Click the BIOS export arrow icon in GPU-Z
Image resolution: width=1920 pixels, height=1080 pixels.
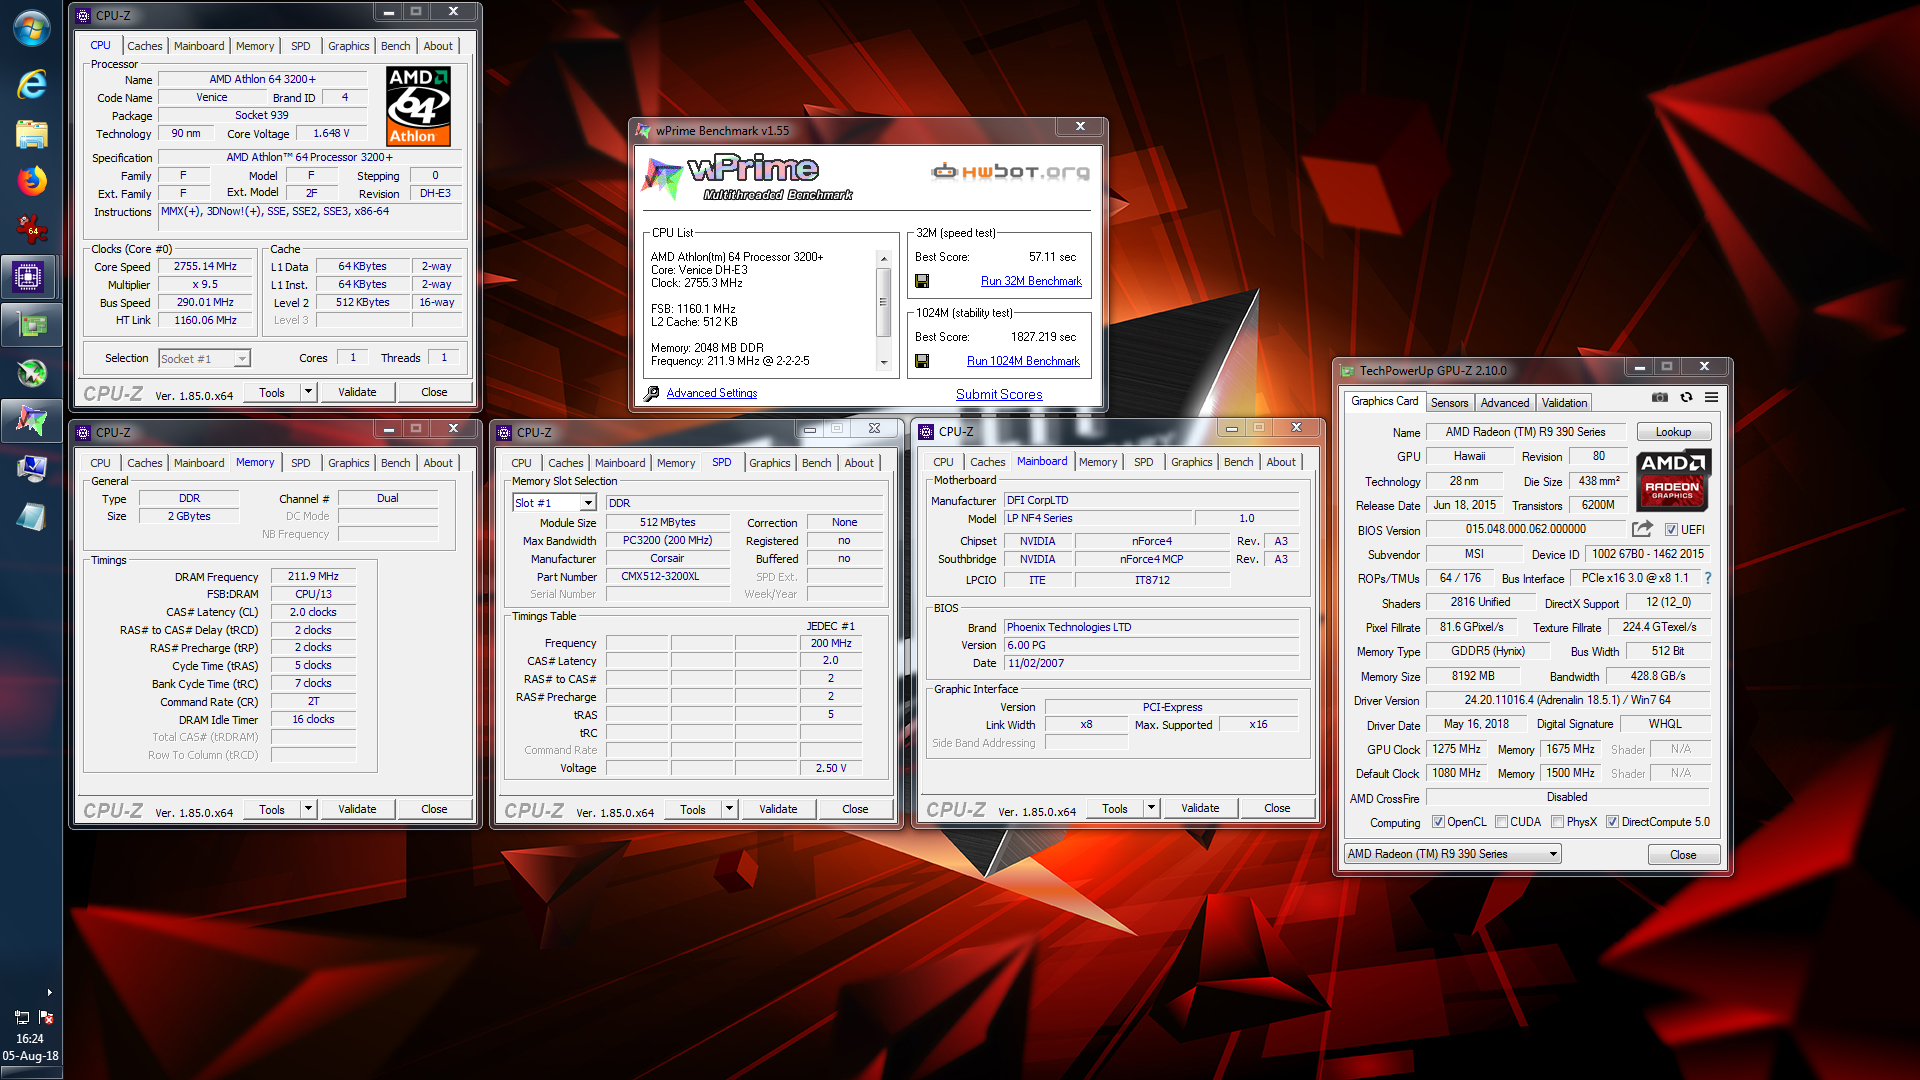click(1642, 528)
